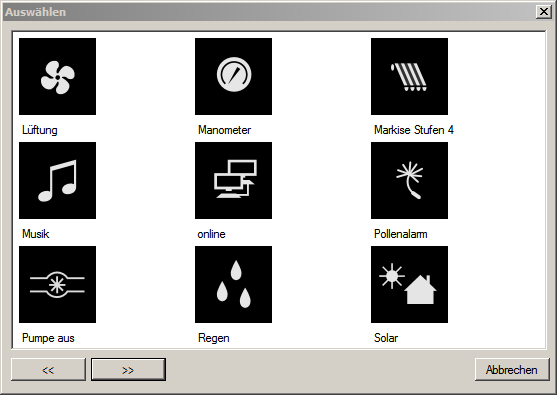
Task: Select the Pumpe aus pump icon
Action: [57, 285]
